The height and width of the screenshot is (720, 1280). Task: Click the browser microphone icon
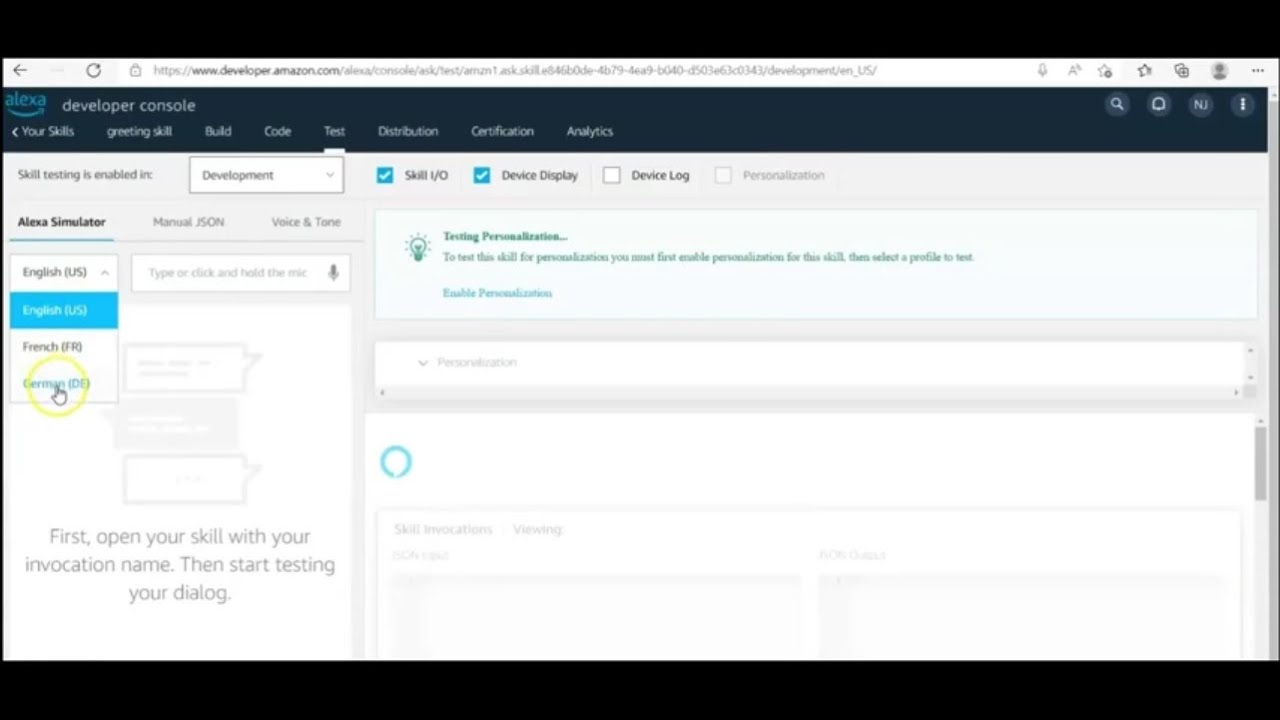(x=1042, y=70)
